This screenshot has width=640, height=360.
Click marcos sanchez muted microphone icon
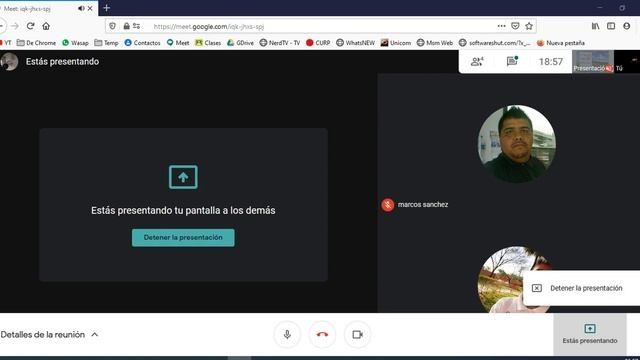[x=388, y=204]
